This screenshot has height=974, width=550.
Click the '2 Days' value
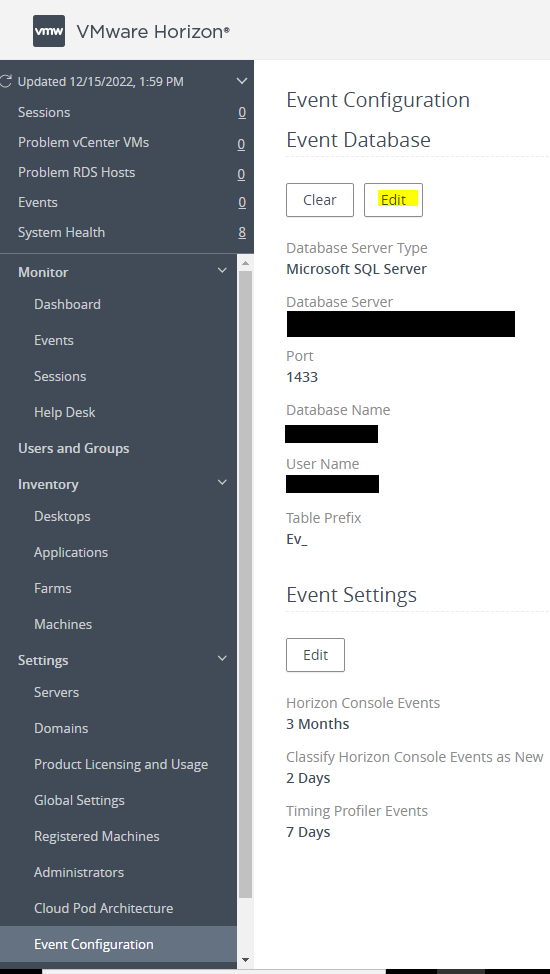point(308,778)
